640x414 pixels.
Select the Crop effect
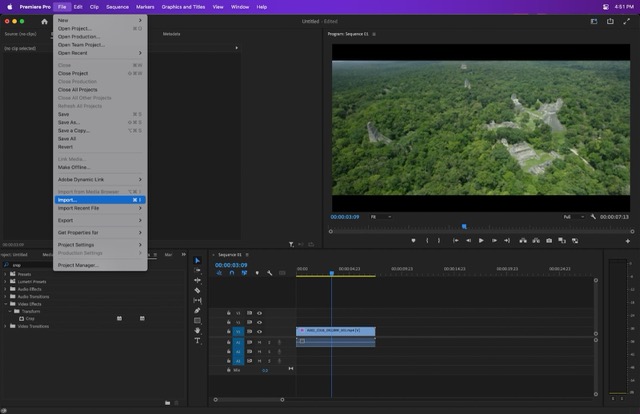[x=30, y=318]
